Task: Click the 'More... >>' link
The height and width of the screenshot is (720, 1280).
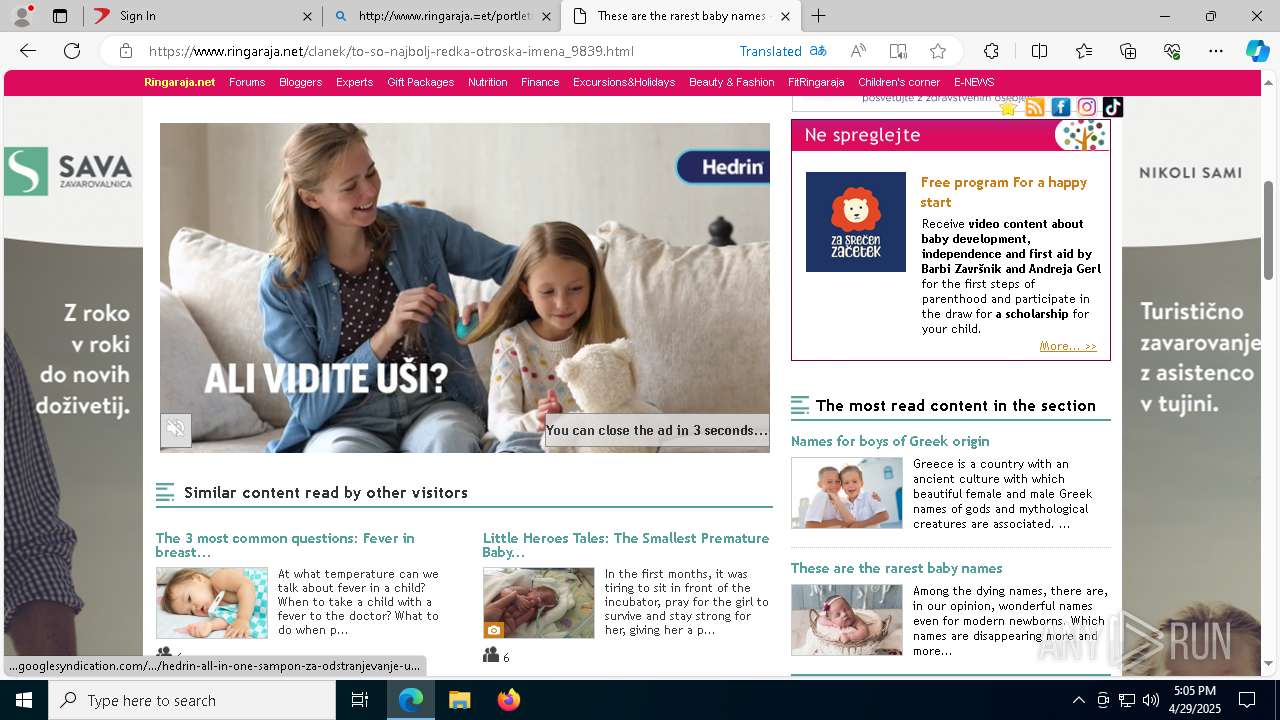Action: tap(1068, 346)
